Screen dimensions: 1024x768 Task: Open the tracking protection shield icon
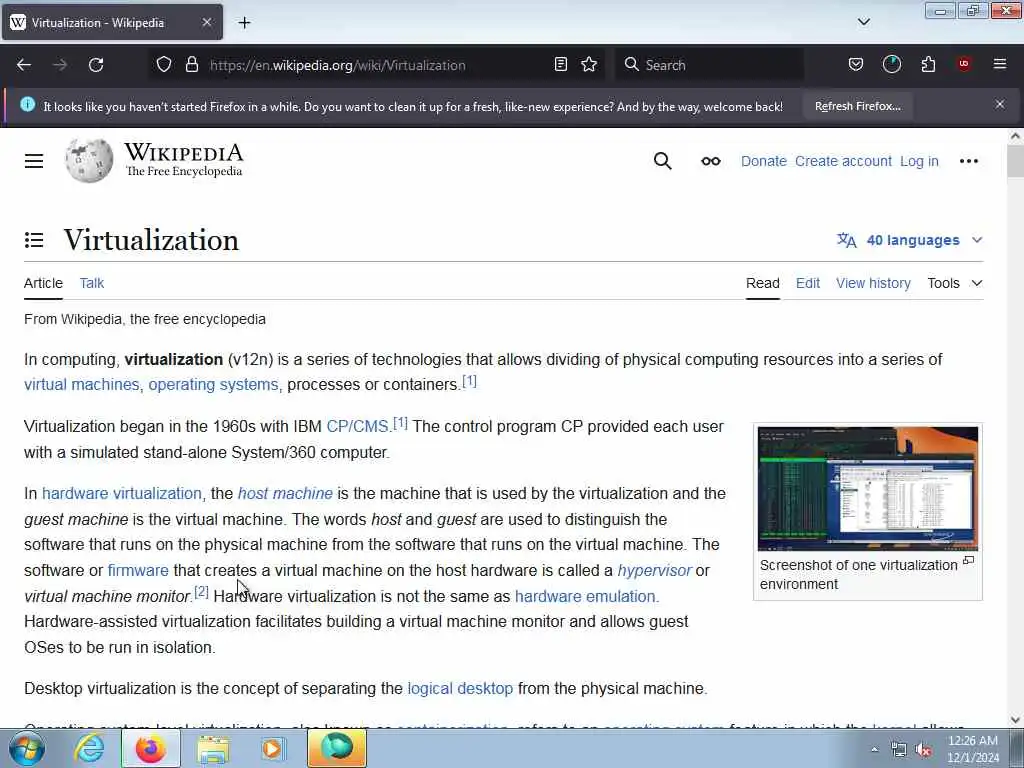pos(164,65)
